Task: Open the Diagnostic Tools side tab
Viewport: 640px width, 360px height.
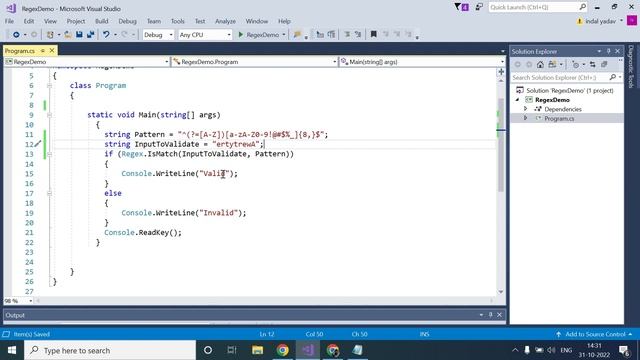Action: 631,67
